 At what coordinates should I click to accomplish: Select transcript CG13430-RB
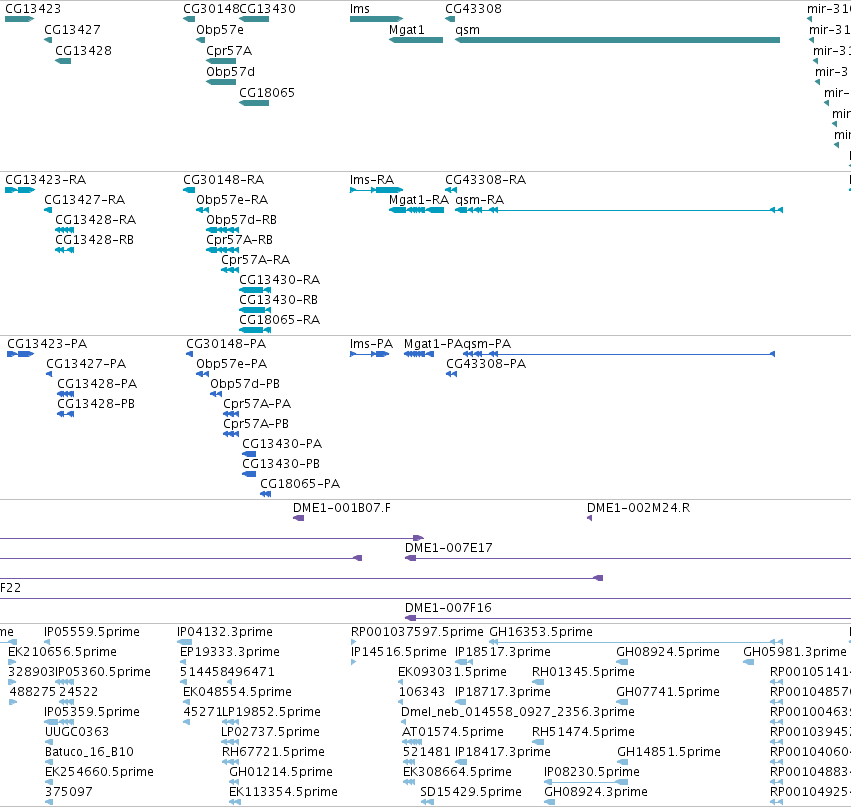click(x=278, y=300)
